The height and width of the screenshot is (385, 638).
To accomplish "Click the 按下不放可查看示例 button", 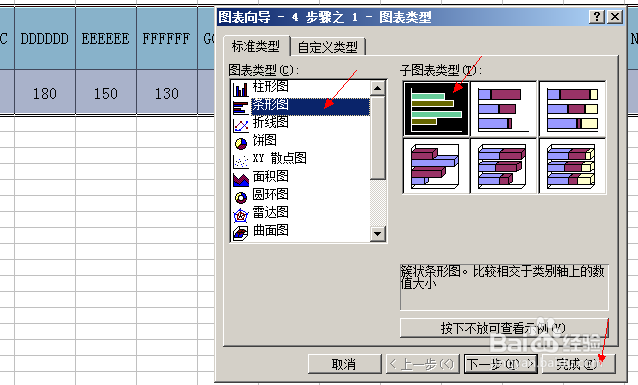I will click(504, 328).
